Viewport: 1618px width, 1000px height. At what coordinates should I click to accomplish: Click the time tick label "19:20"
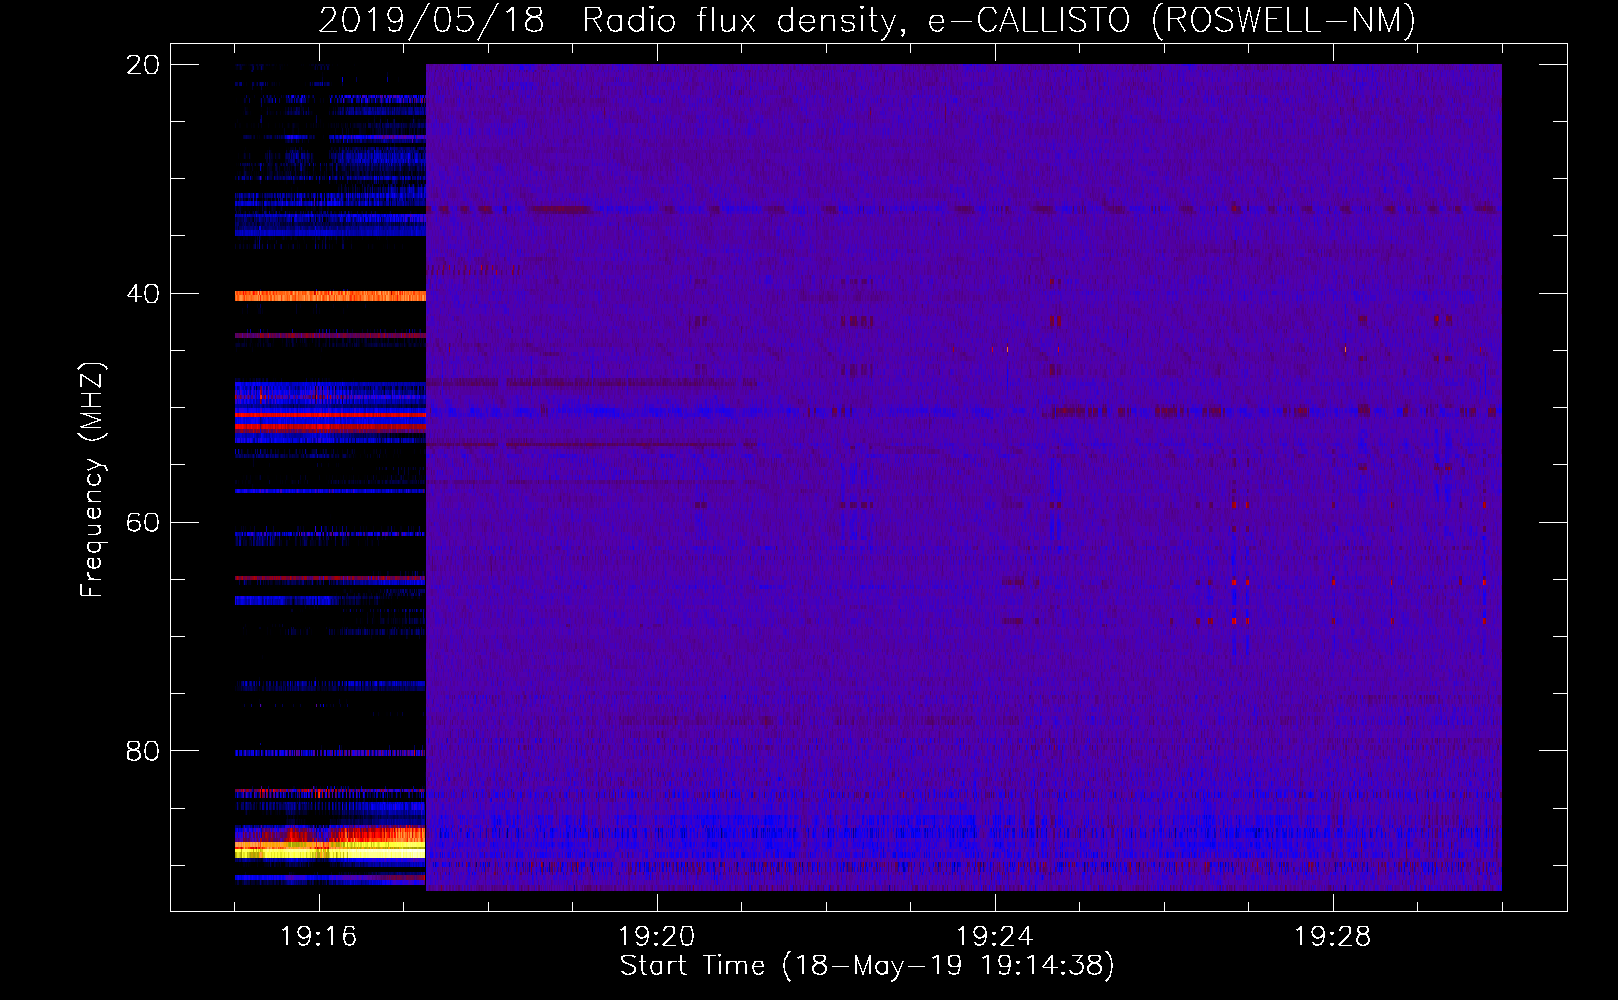click(x=657, y=937)
